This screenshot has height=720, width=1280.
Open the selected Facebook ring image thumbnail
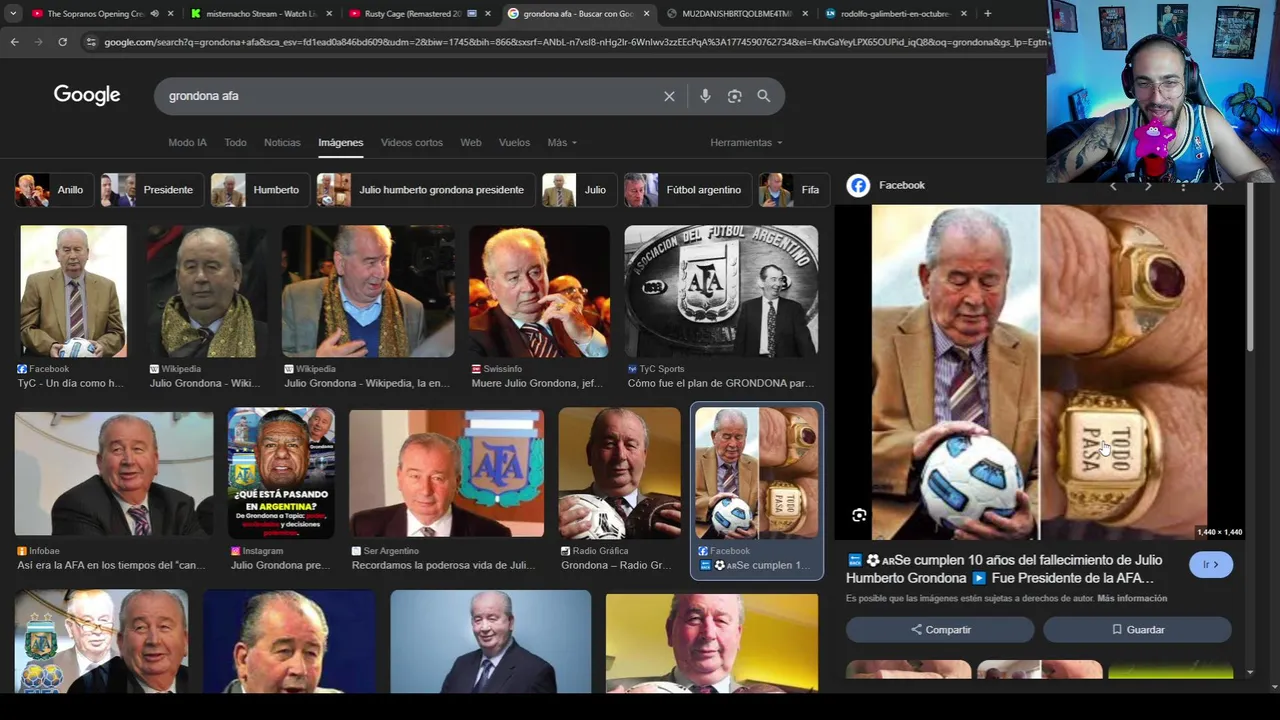click(757, 474)
